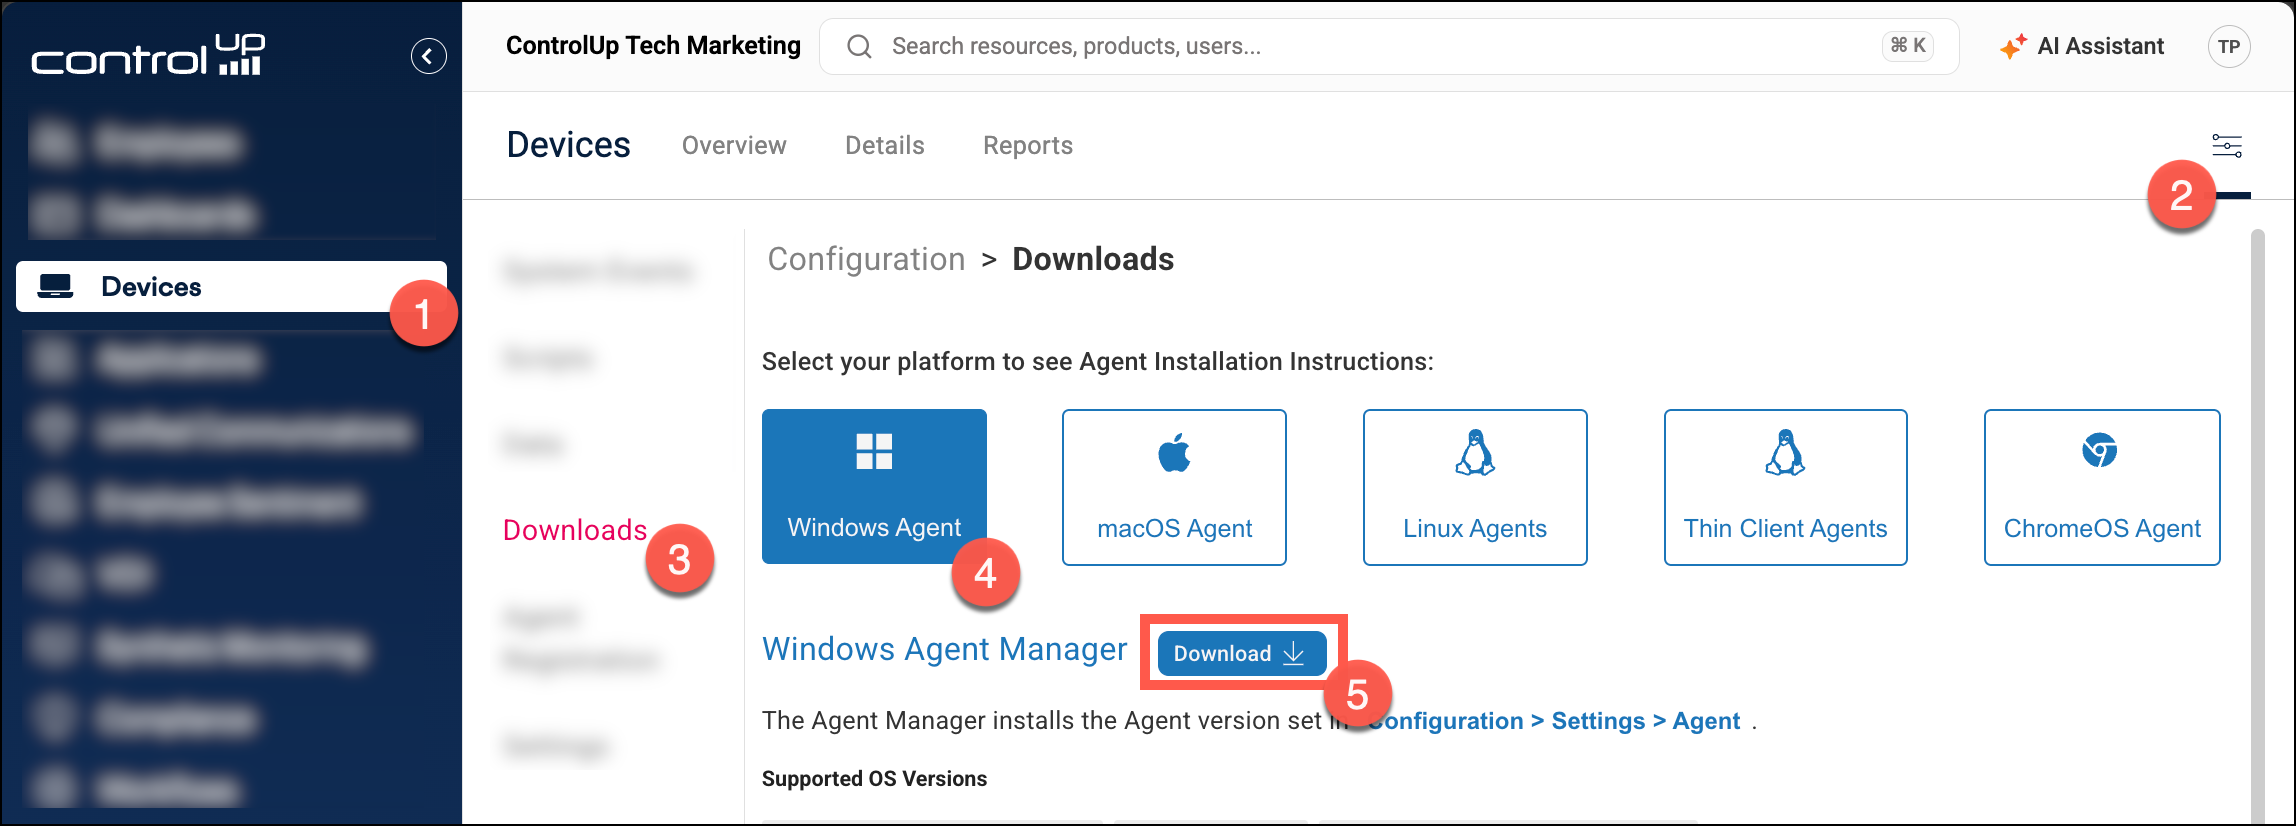This screenshot has height=826, width=2296.
Task: Open the TP user profile avatar
Action: tap(2228, 46)
